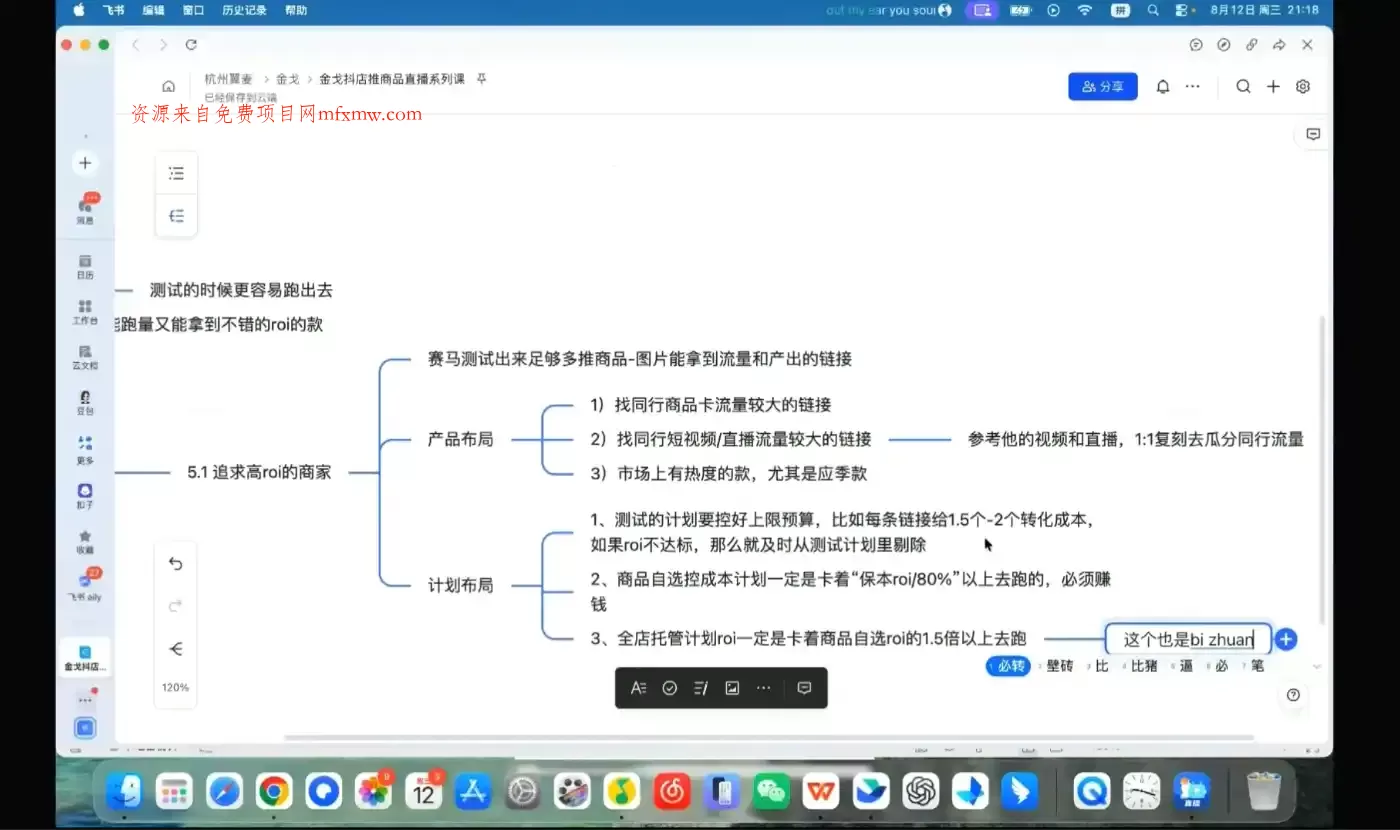Go to 杭州翼麦 in the breadcrumb
Viewport: 1400px width, 830px height.
point(229,78)
